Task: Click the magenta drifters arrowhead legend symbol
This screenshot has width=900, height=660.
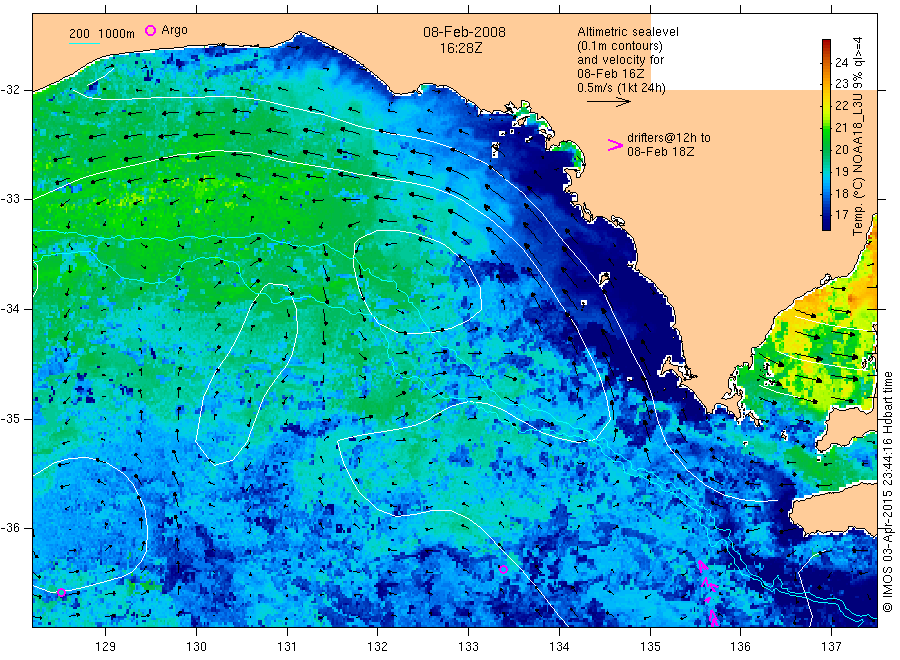Action: (615, 145)
